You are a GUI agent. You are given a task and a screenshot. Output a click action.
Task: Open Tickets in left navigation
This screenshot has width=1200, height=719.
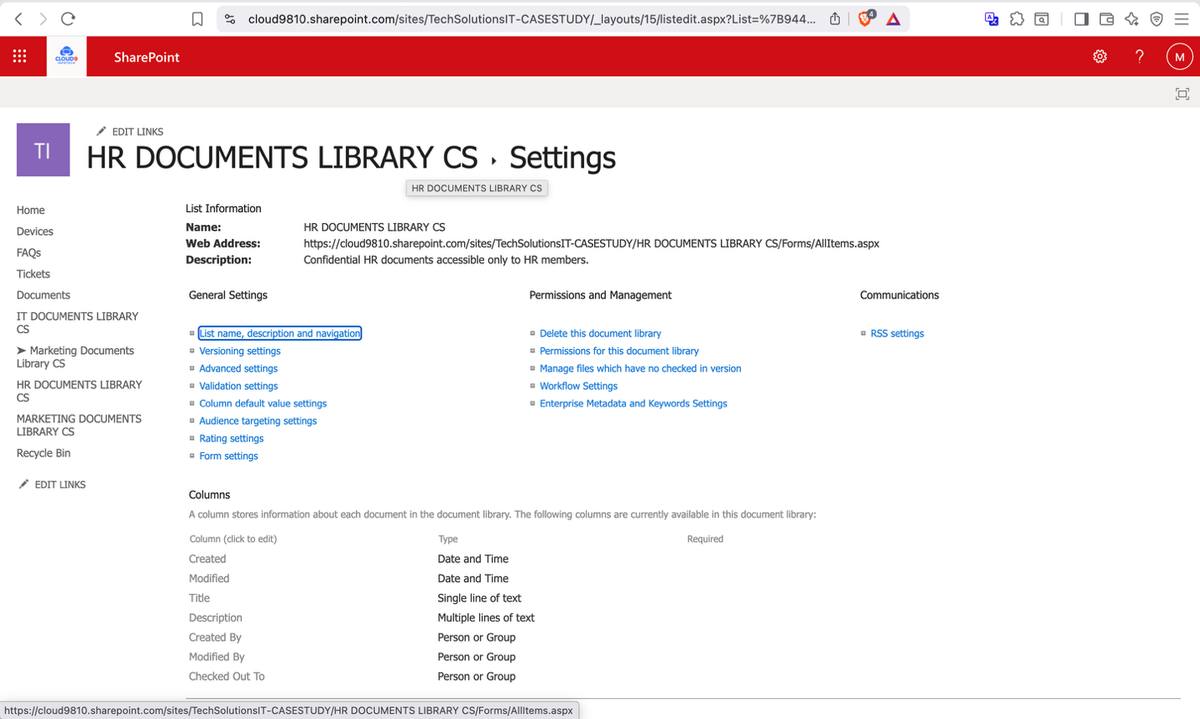pos(33,274)
